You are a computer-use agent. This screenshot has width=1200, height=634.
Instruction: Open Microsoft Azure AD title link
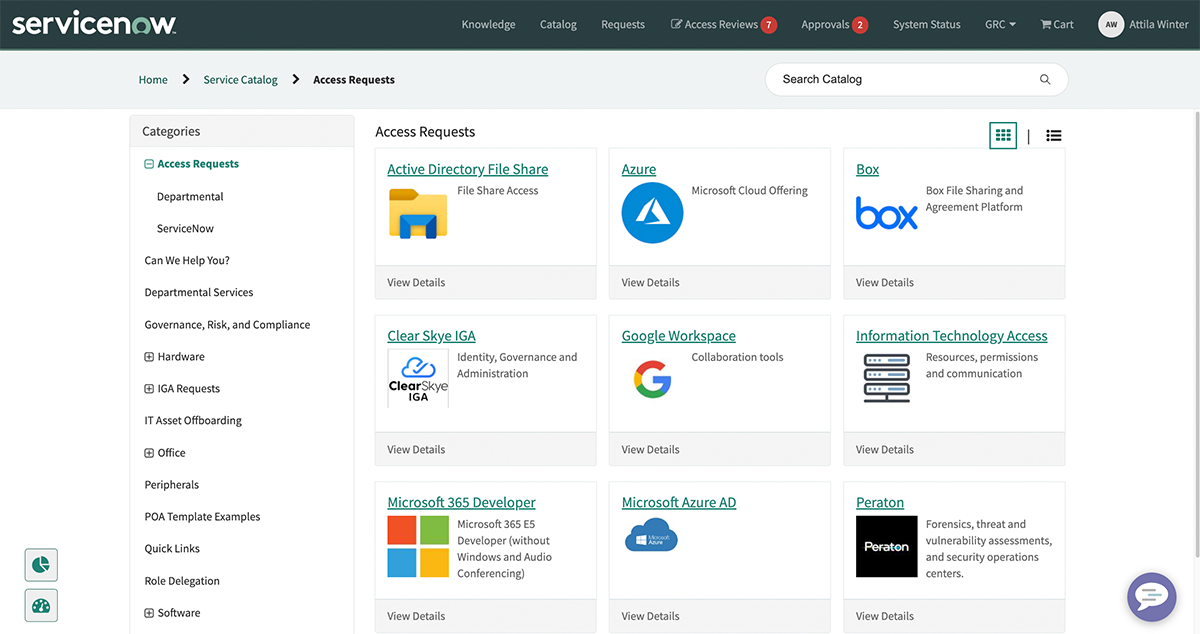tap(678, 503)
